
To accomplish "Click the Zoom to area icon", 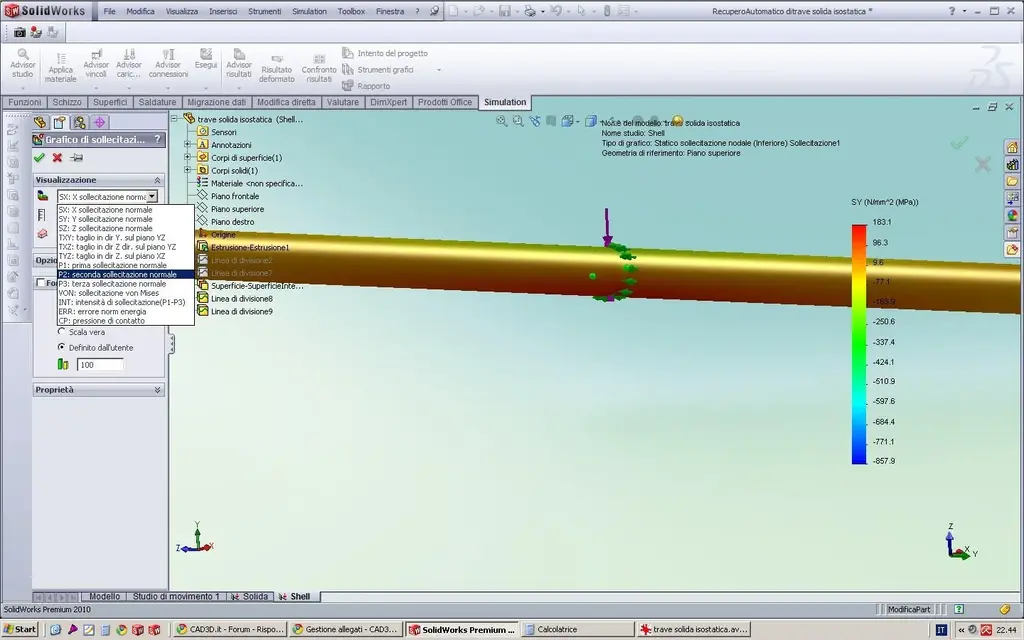I will point(518,121).
